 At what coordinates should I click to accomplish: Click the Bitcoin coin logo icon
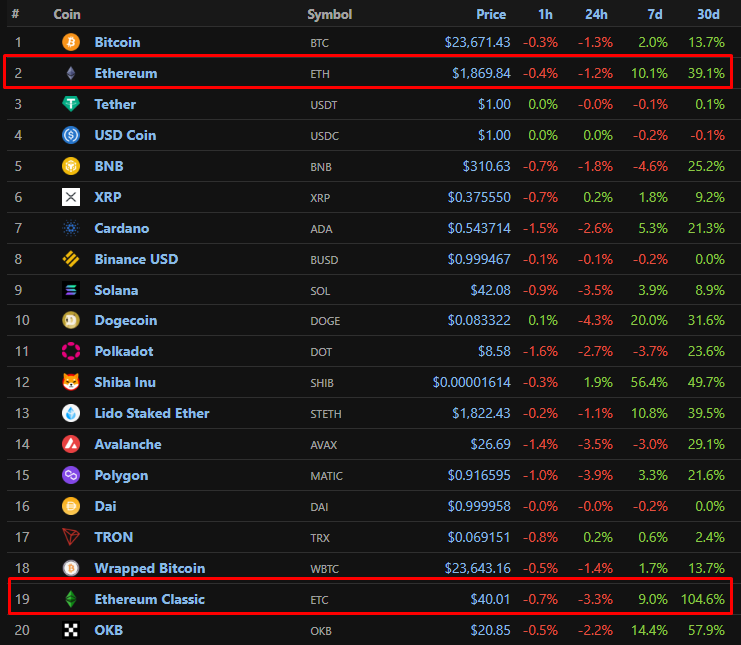(x=71, y=42)
